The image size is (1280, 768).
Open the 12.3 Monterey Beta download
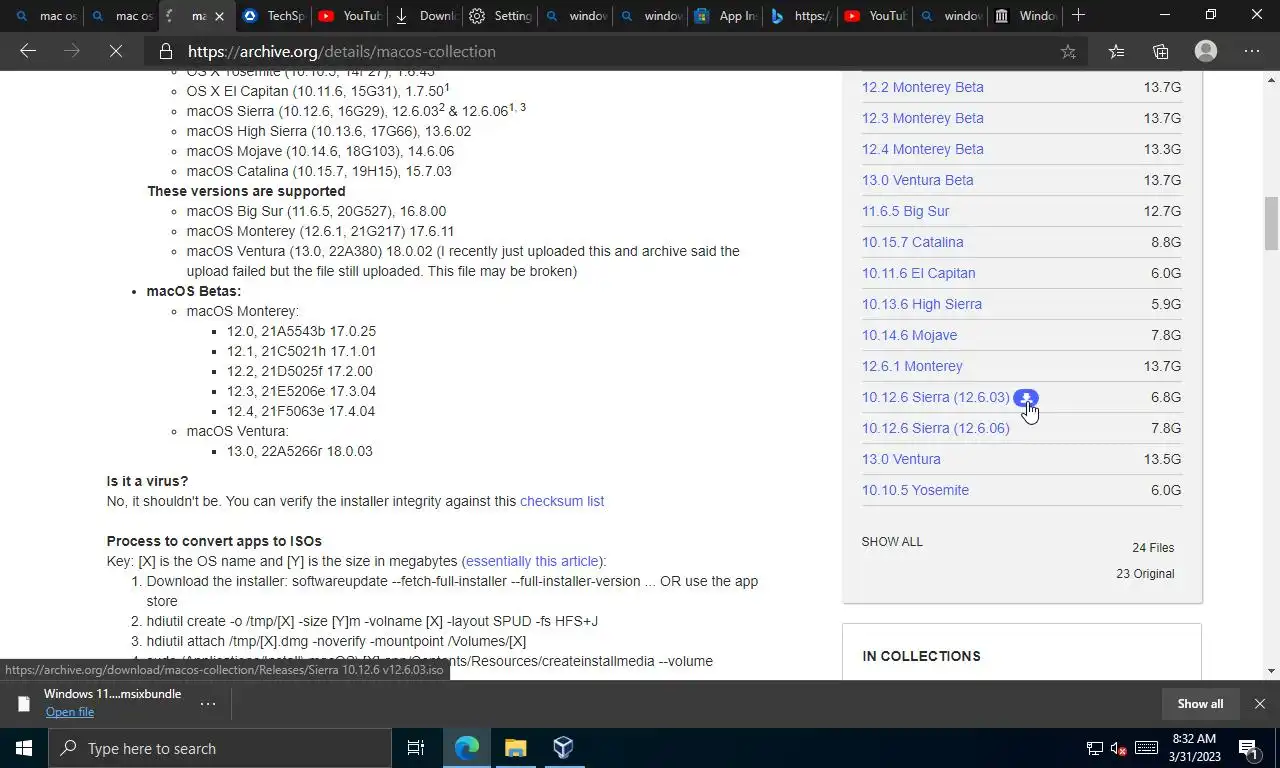pyautogui.click(x=922, y=118)
